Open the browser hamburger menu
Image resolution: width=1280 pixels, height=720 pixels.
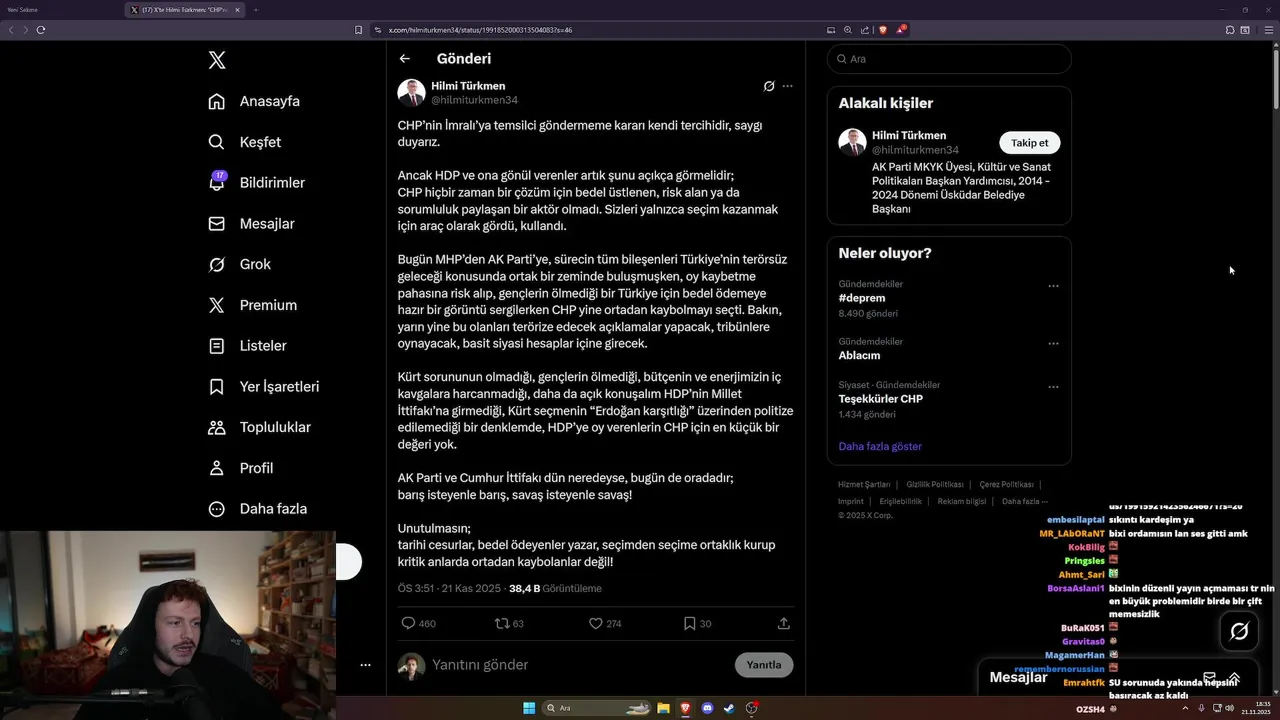click(1270, 30)
